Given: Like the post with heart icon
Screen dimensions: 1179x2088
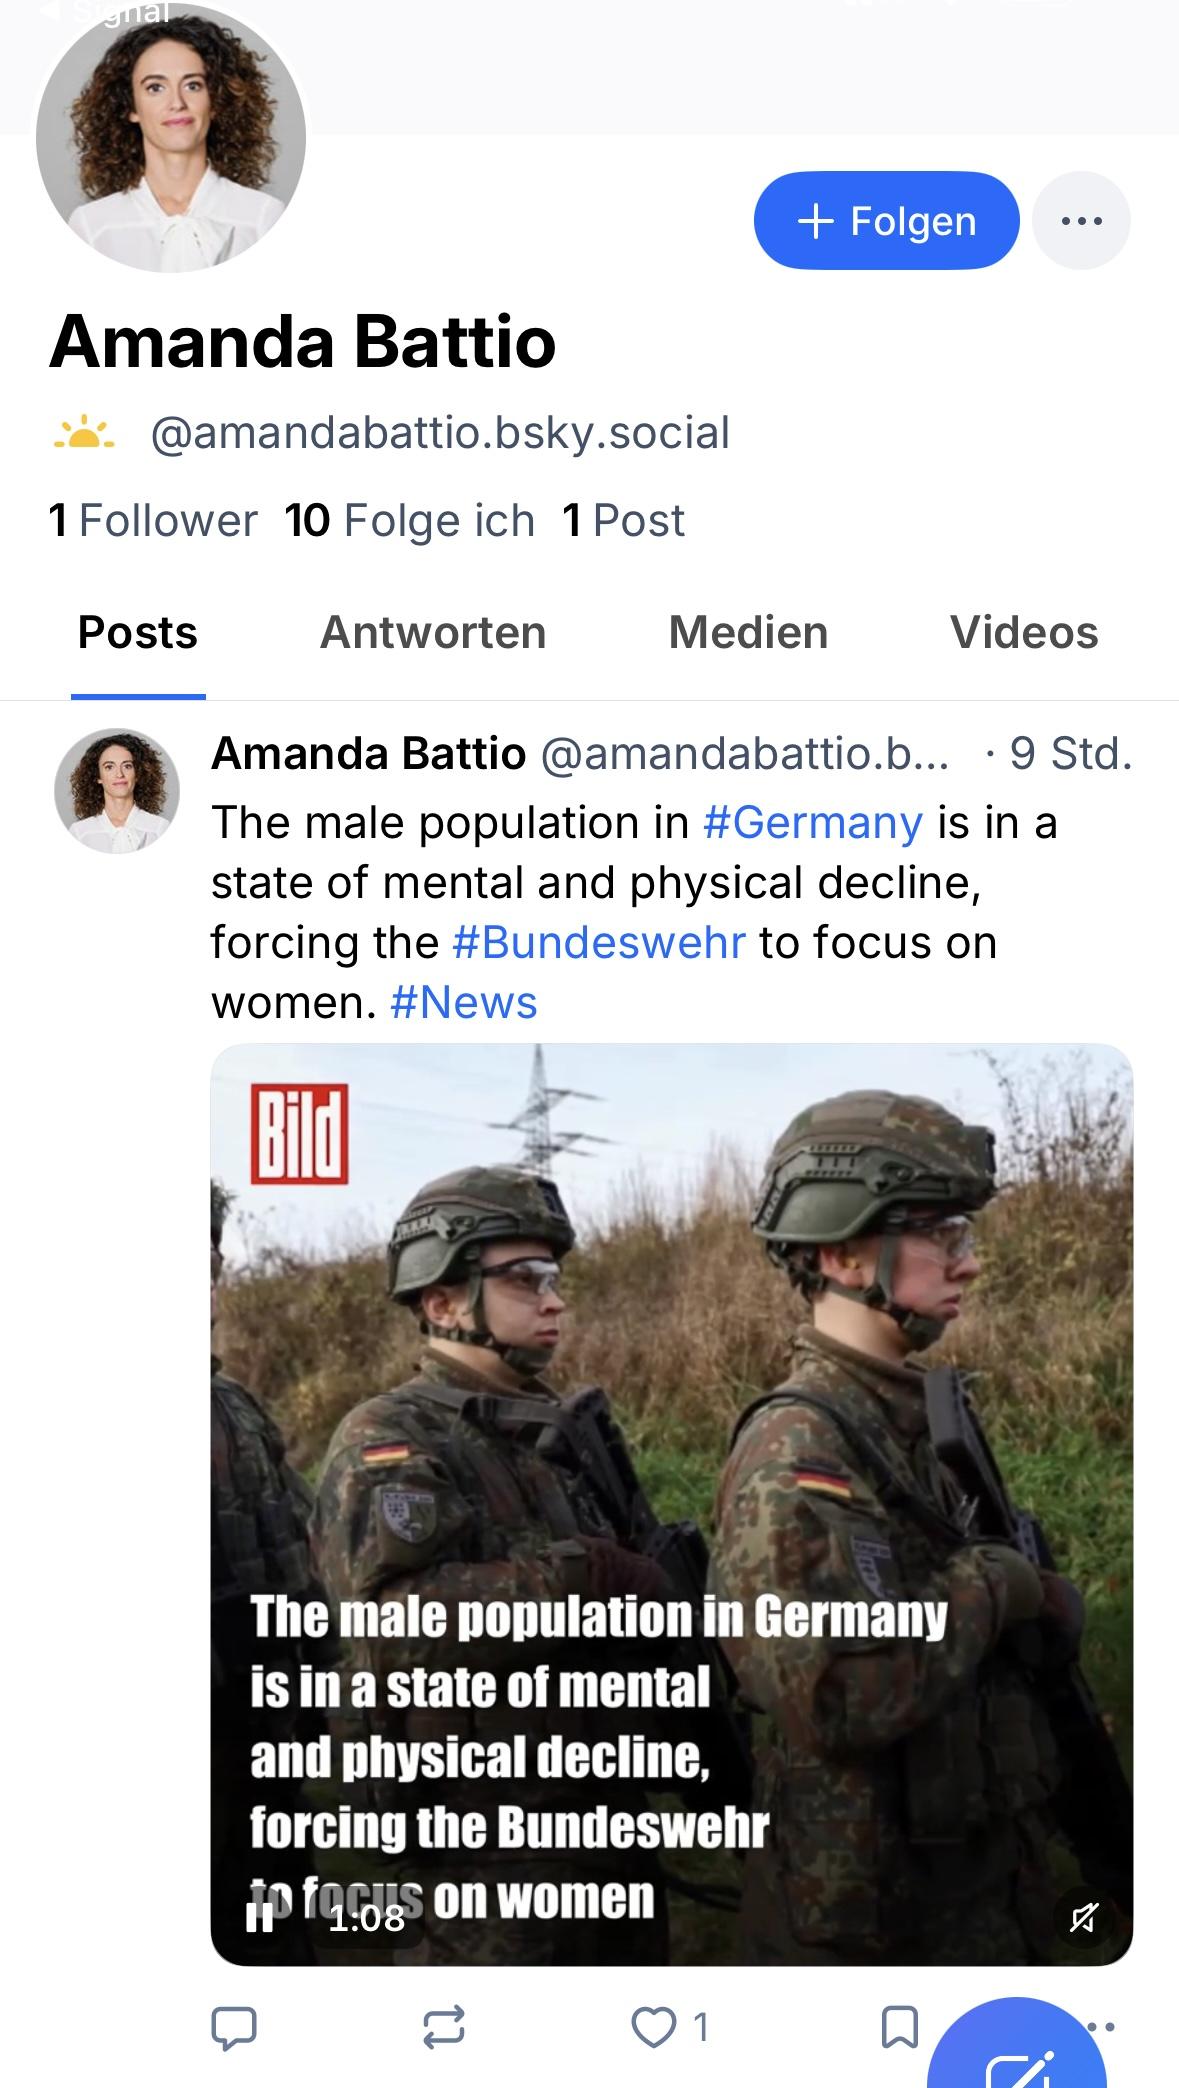Looking at the screenshot, I should point(655,2027).
